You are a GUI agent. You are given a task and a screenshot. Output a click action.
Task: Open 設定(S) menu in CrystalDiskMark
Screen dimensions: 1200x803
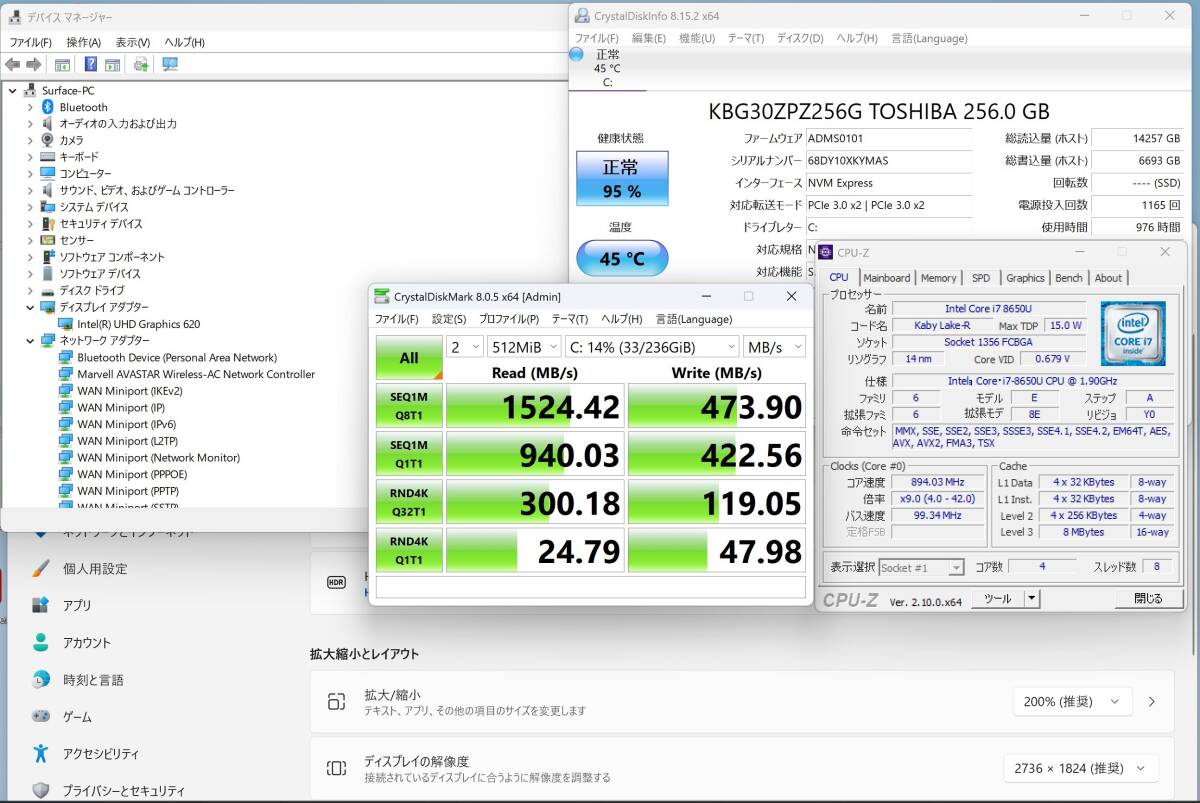(449, 319)
